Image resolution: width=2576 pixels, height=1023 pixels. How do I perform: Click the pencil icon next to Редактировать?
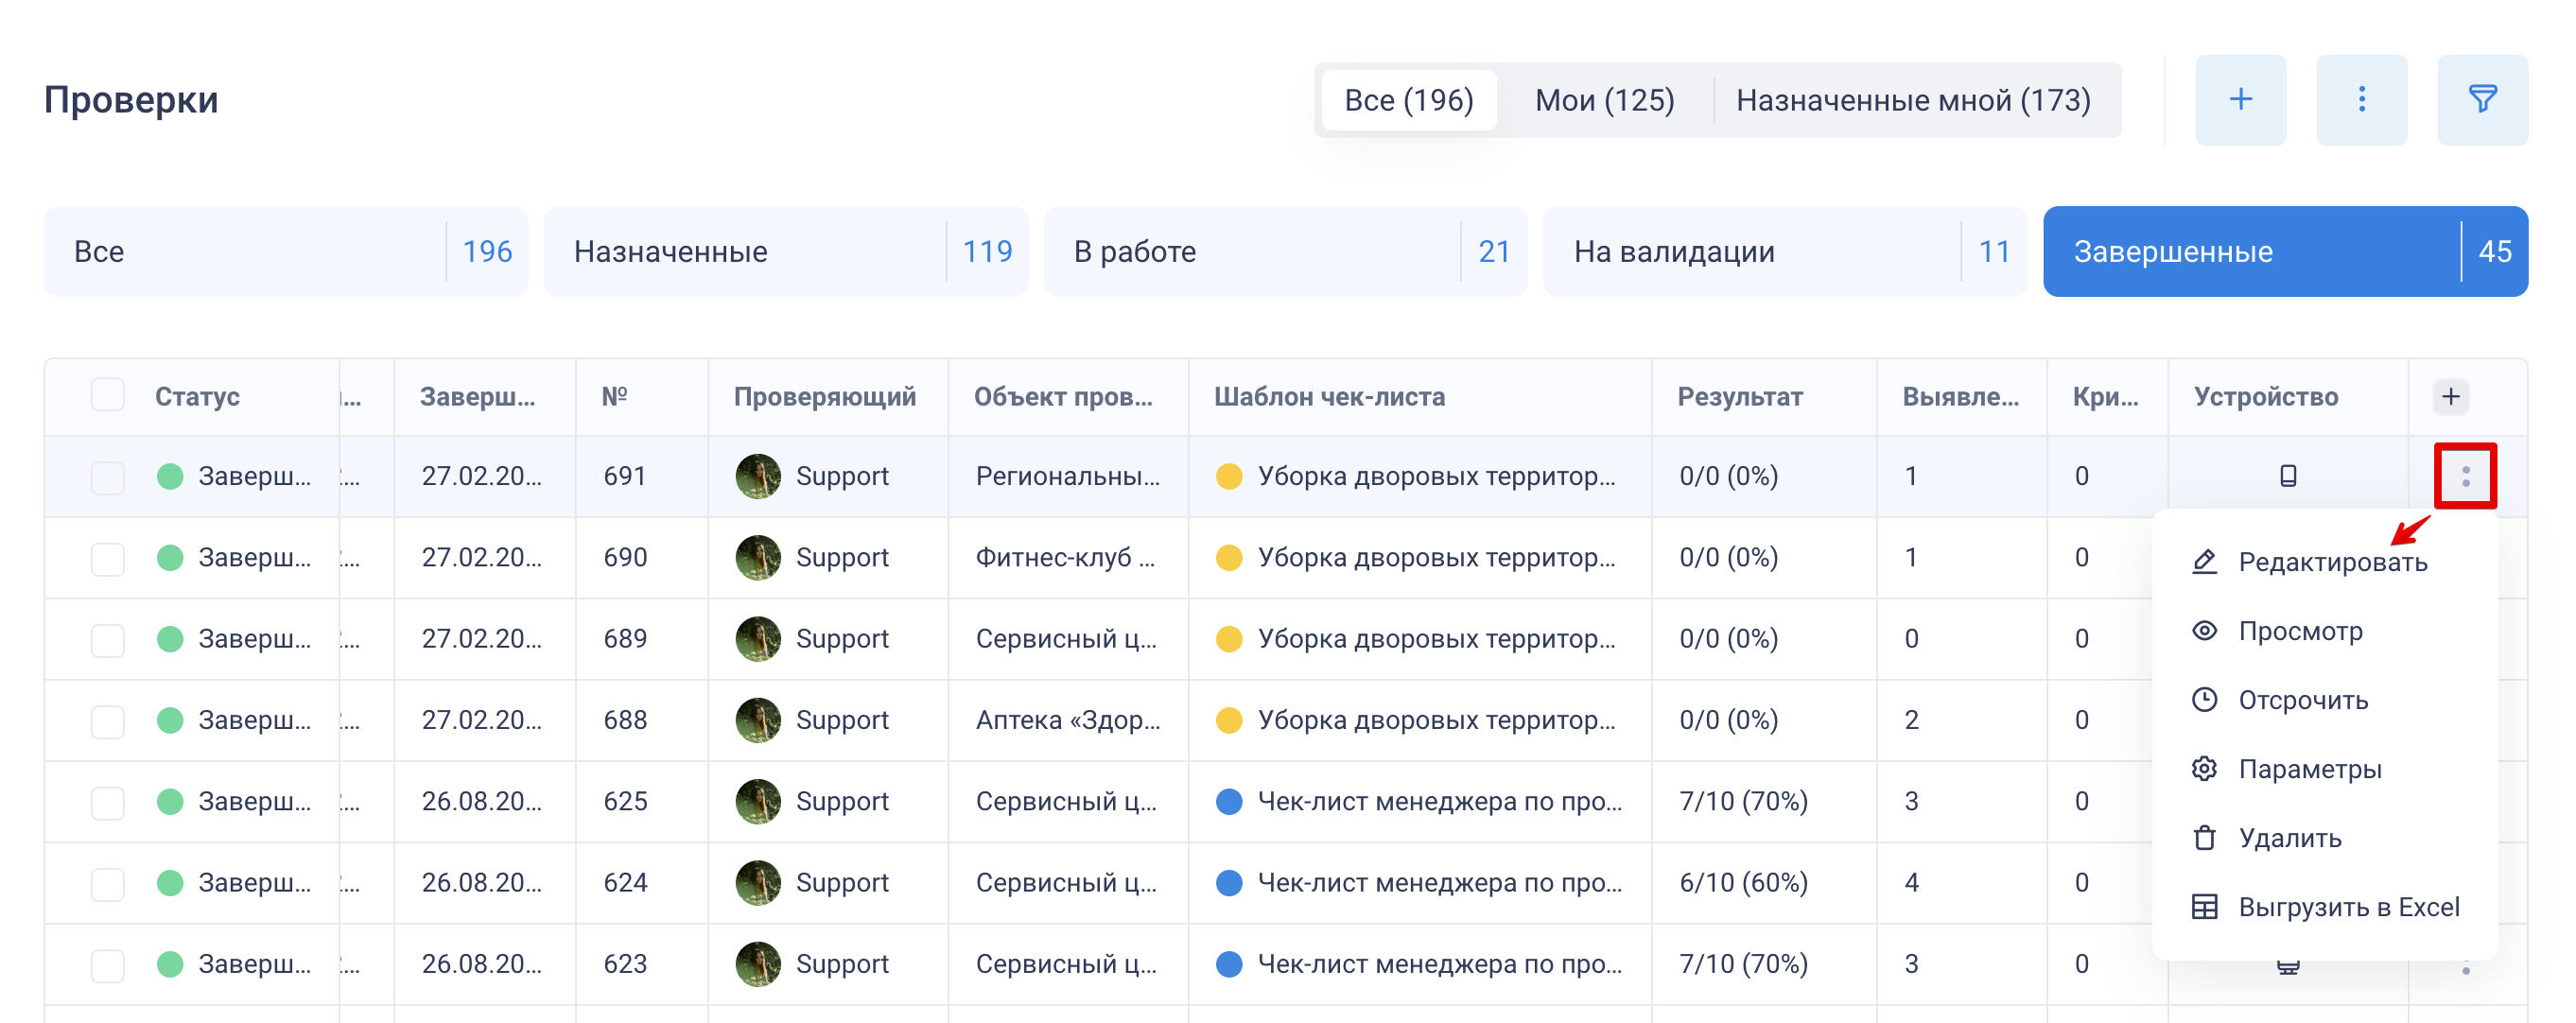2204,562
